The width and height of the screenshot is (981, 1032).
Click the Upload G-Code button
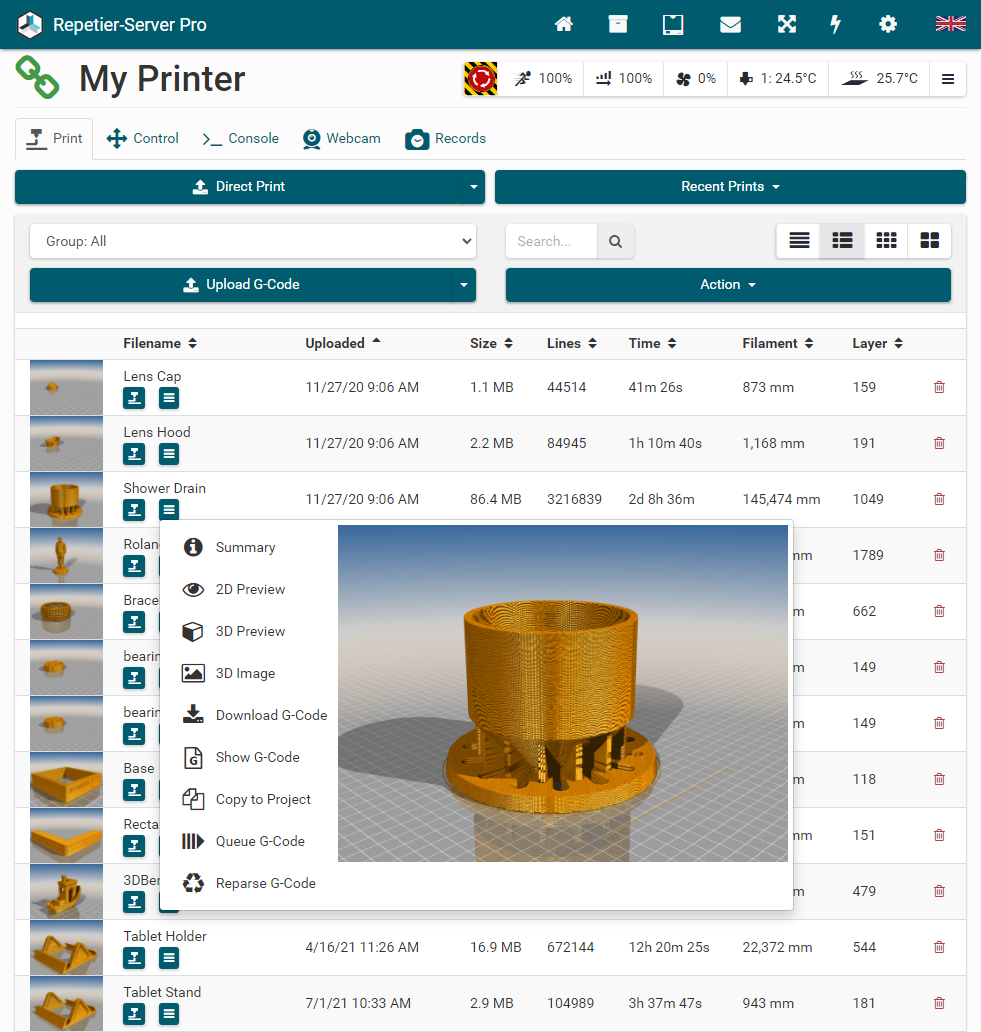tap(240, 285)
